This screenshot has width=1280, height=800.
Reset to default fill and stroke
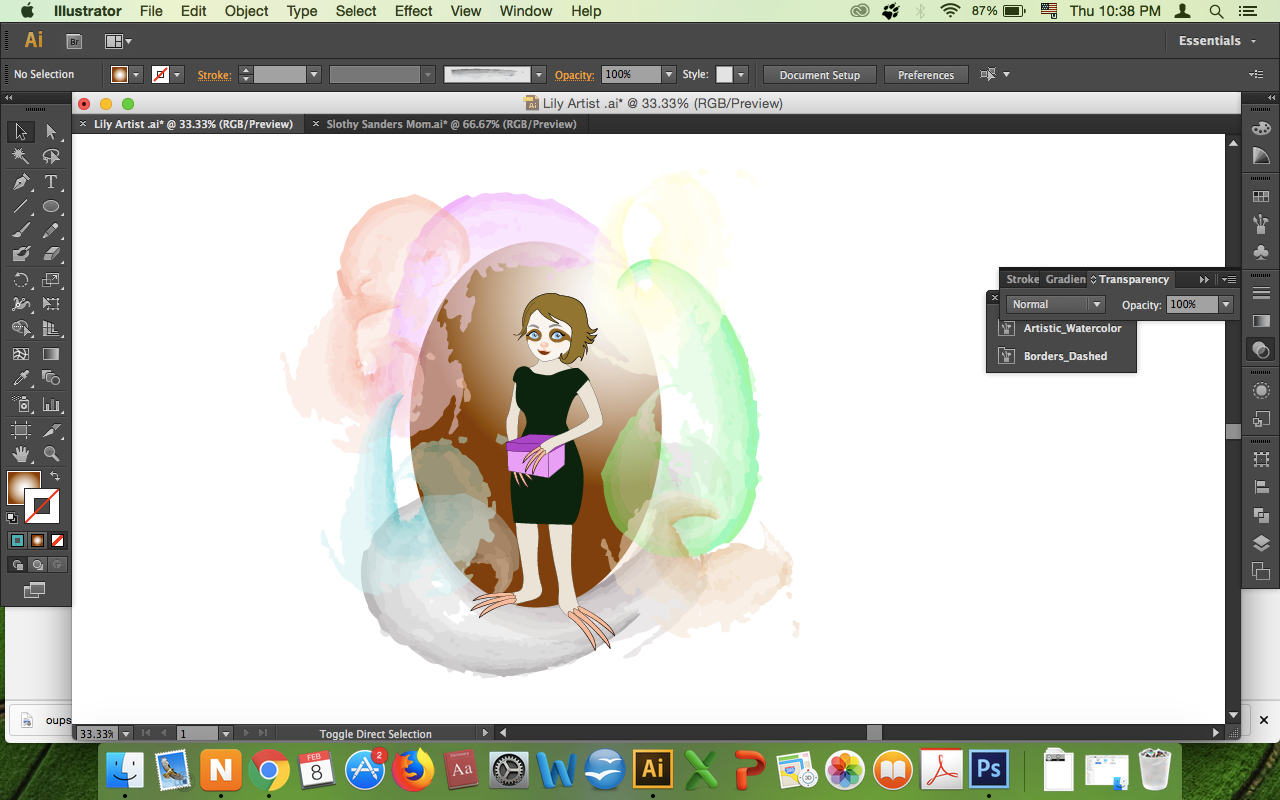point(12,518)
